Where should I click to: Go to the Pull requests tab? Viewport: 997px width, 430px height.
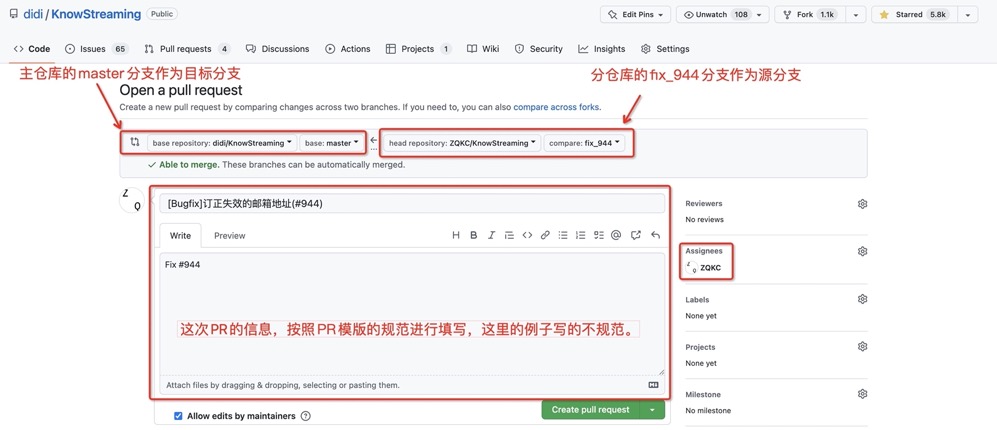pyautogui.click(x=187, y=49)
